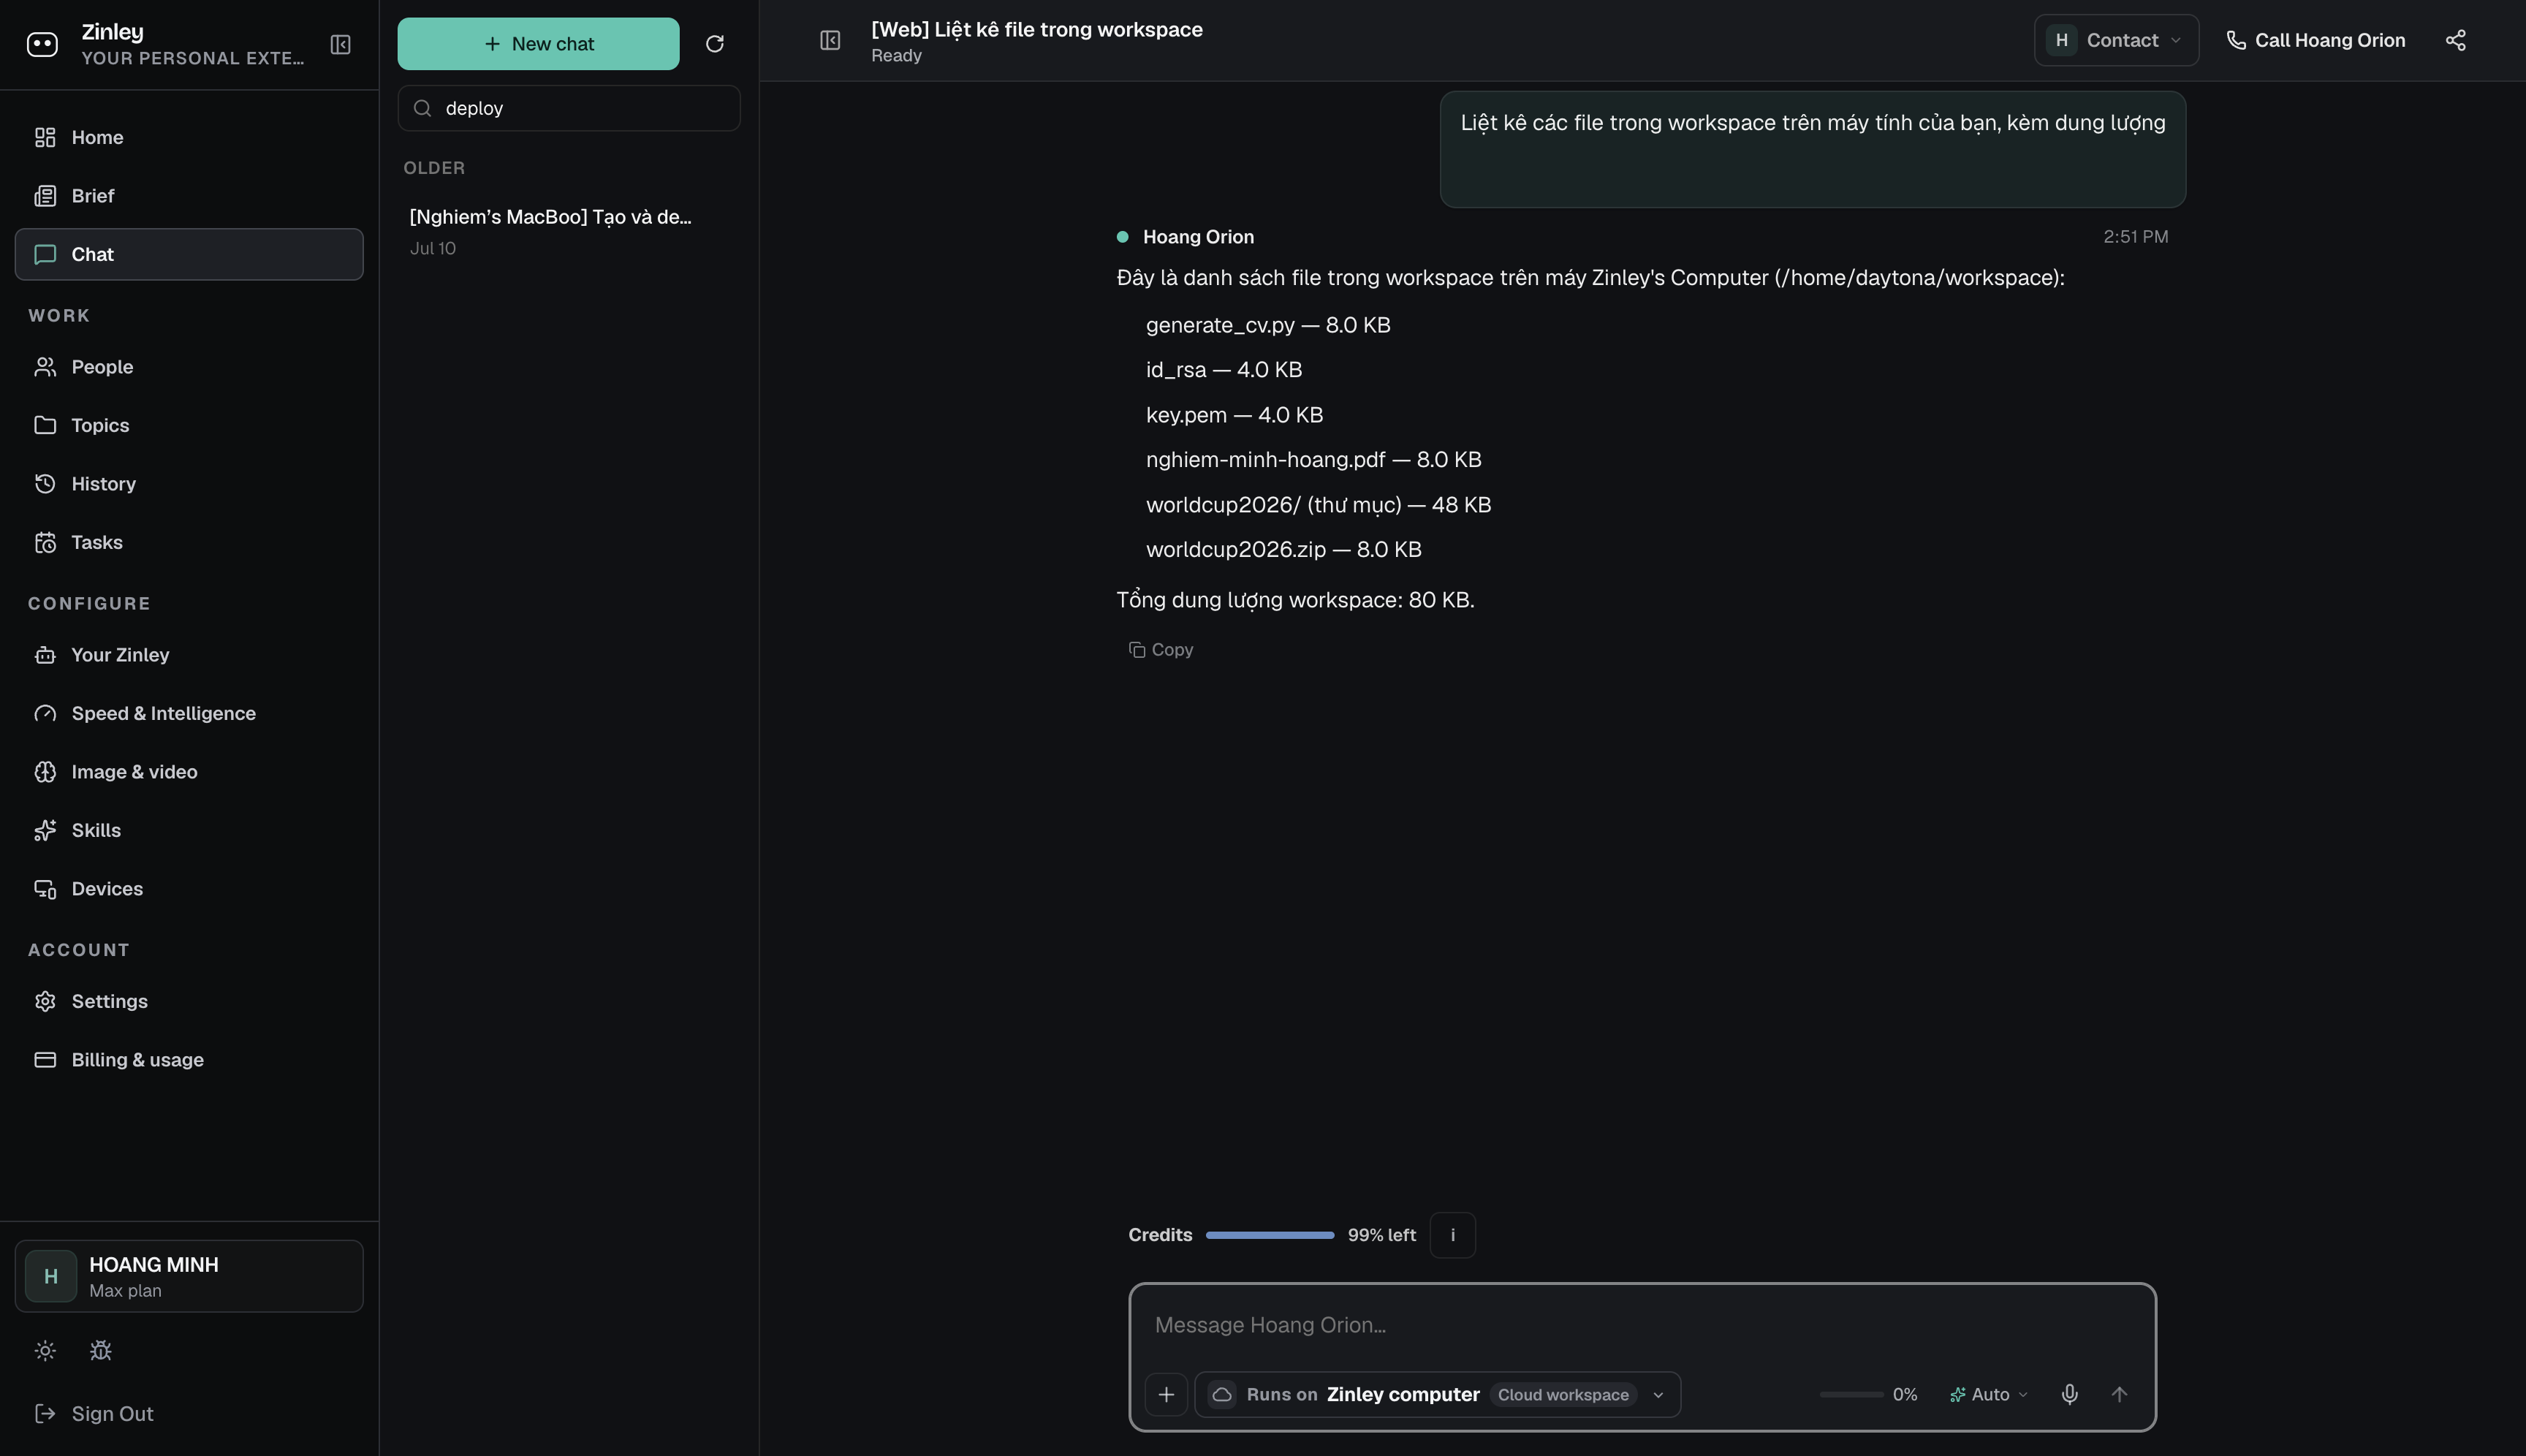Click Sign Out
The image size is (2526, 1456).
(112, 1414)
